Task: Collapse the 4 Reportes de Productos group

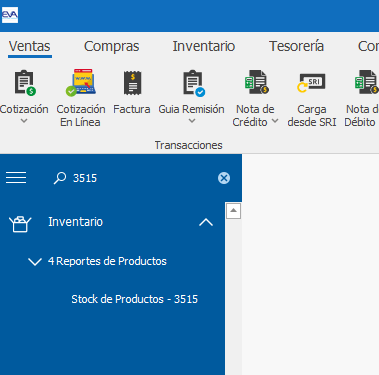Action: (x=35, y=262)
